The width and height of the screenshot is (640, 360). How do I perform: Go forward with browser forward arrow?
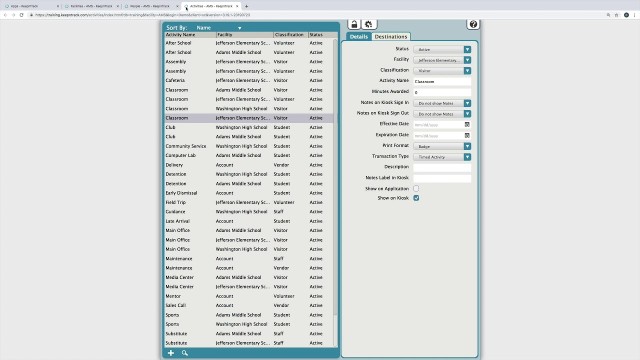pyautogui.click(x=13, y=15)
